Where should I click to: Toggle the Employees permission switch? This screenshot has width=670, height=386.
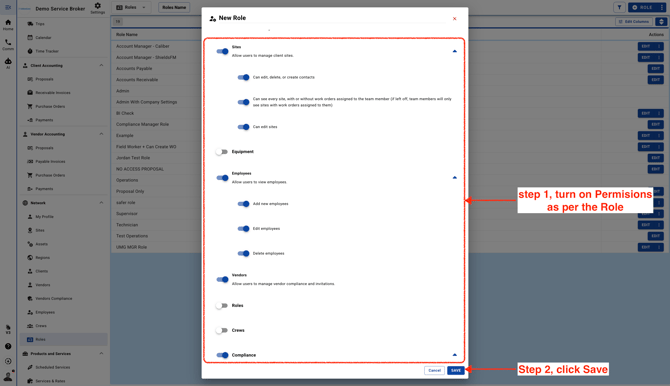(222, 178)
